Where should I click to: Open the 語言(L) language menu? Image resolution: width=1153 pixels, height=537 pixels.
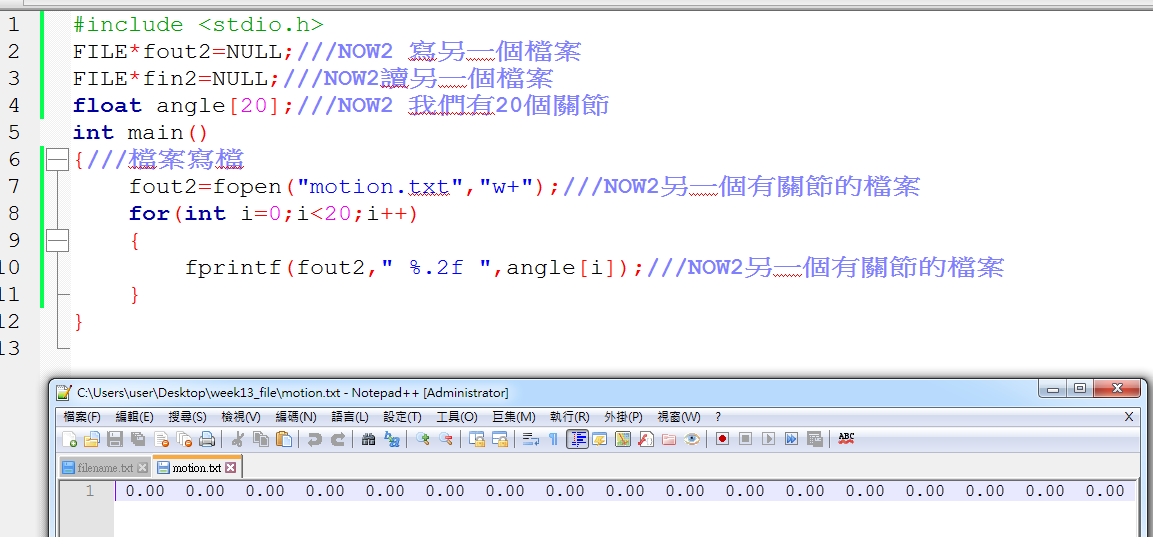click(x=350, y=417)
